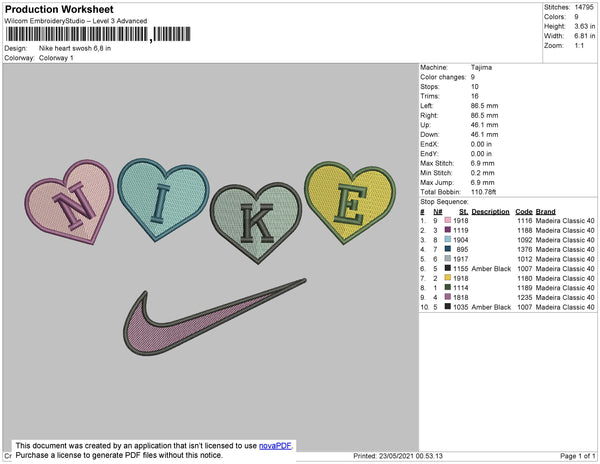Viewport: 600px width, 464px height.
Task: Click the 'Stops:' label
Action: pyautogui.click(x=430, y=86)
